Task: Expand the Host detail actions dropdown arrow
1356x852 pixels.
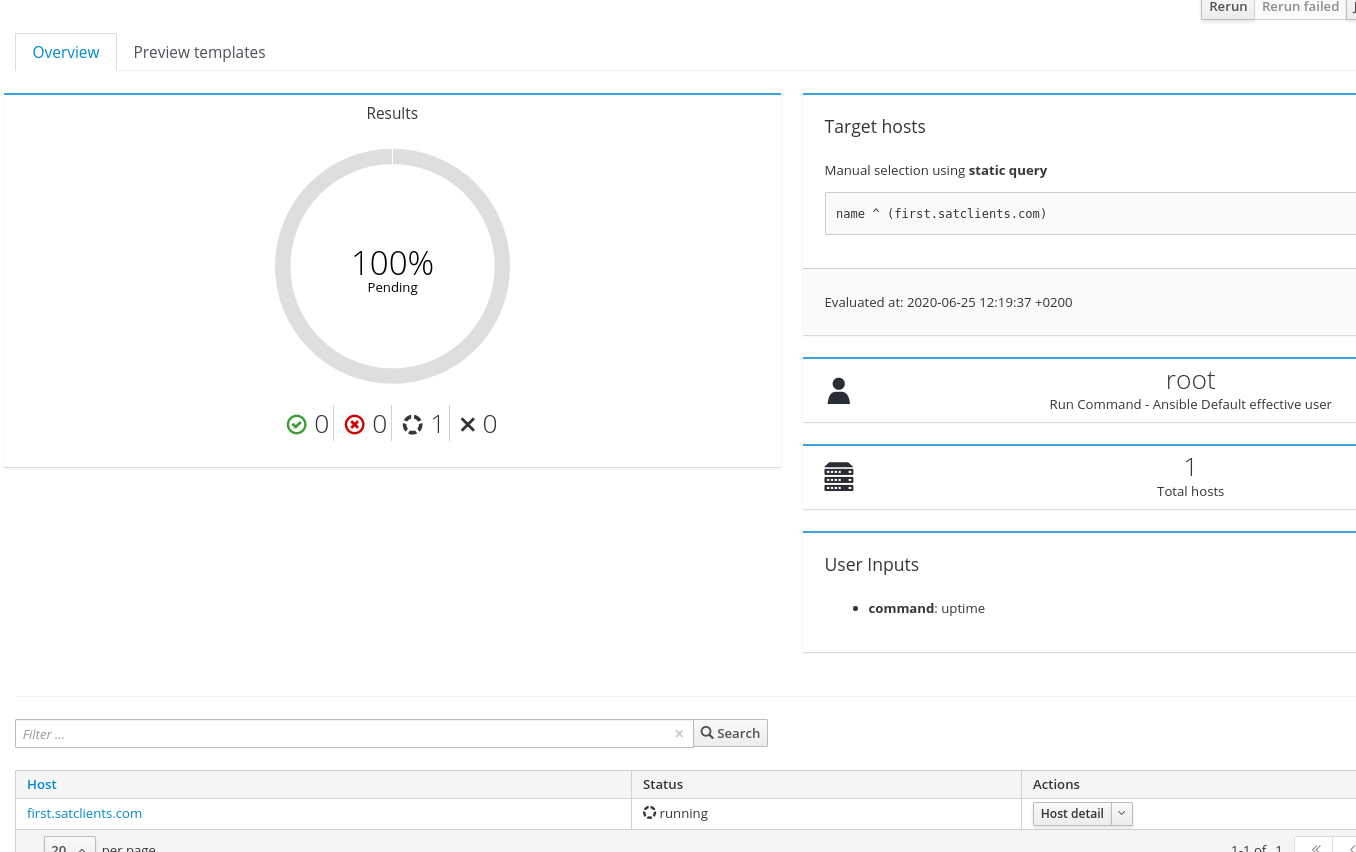Action: coord(1122,814)
